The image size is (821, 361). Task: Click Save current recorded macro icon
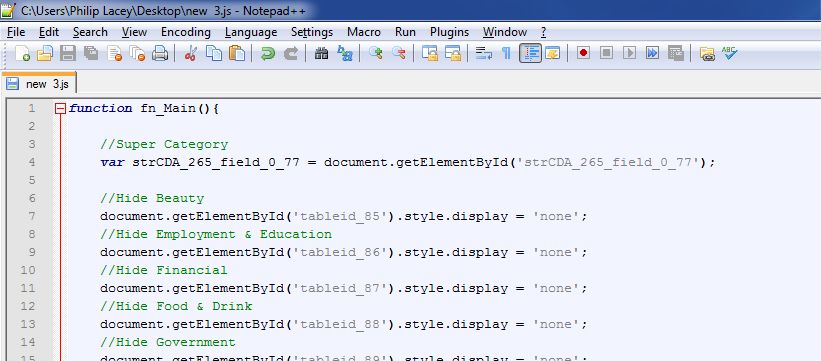[675, 53]
